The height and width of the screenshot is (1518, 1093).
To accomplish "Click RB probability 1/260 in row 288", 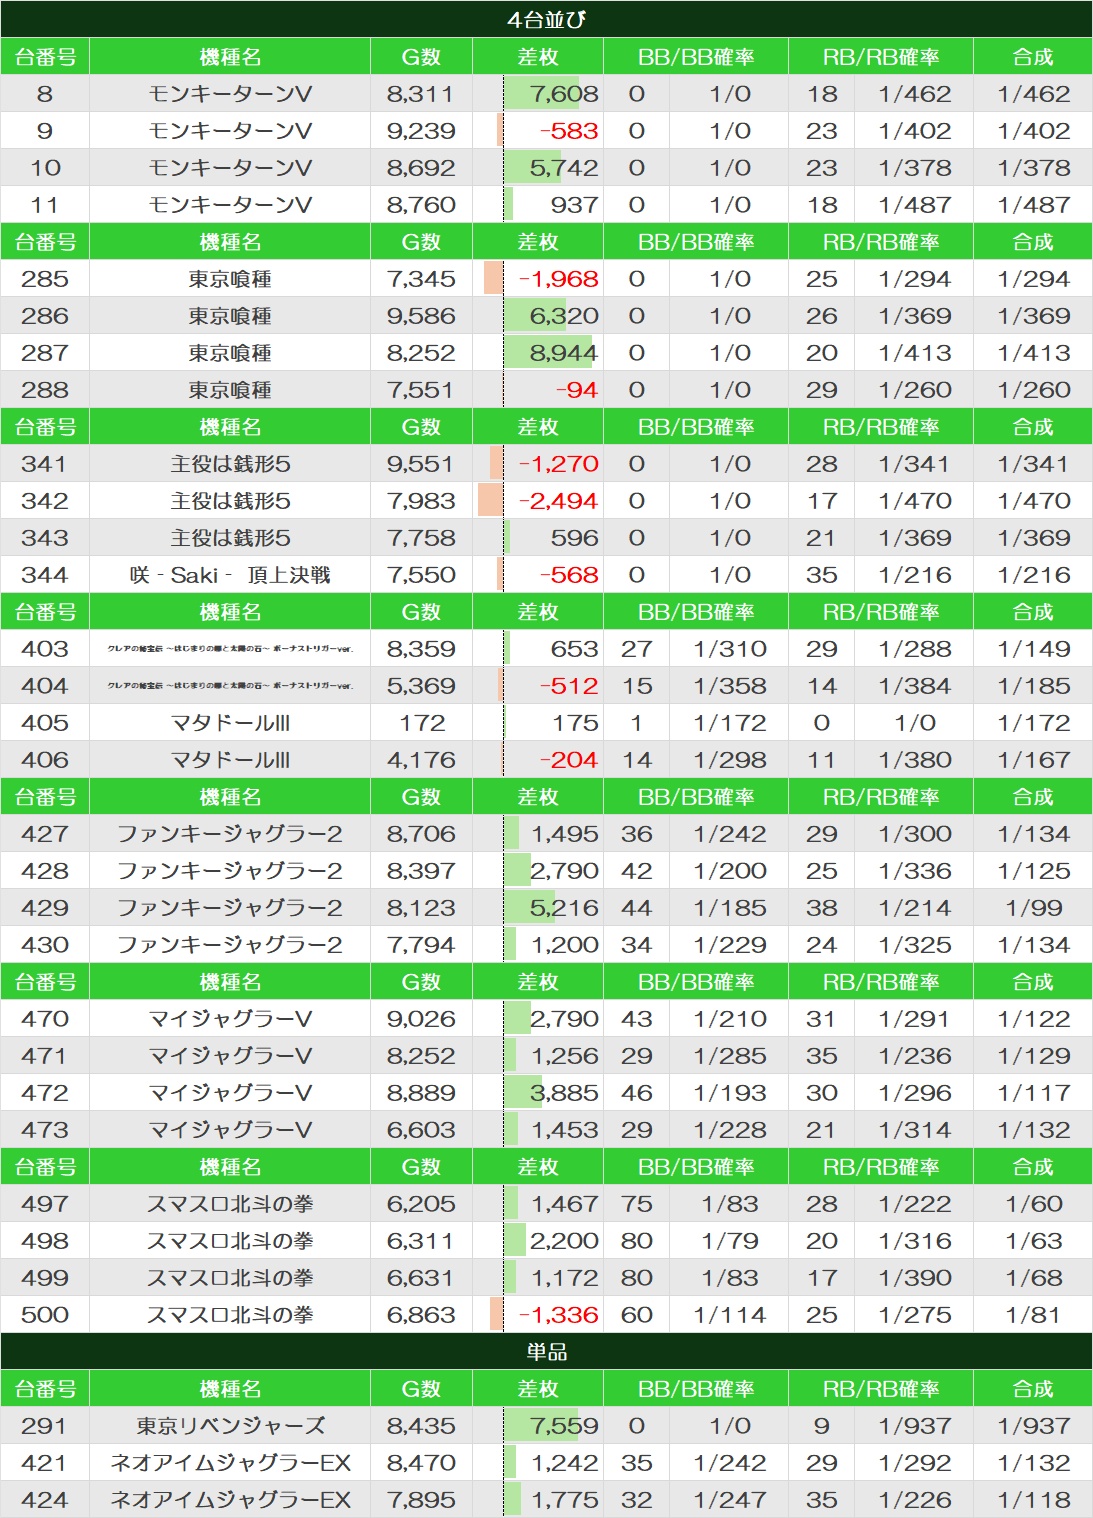I will pyautogui.click(x=915, y=390).
